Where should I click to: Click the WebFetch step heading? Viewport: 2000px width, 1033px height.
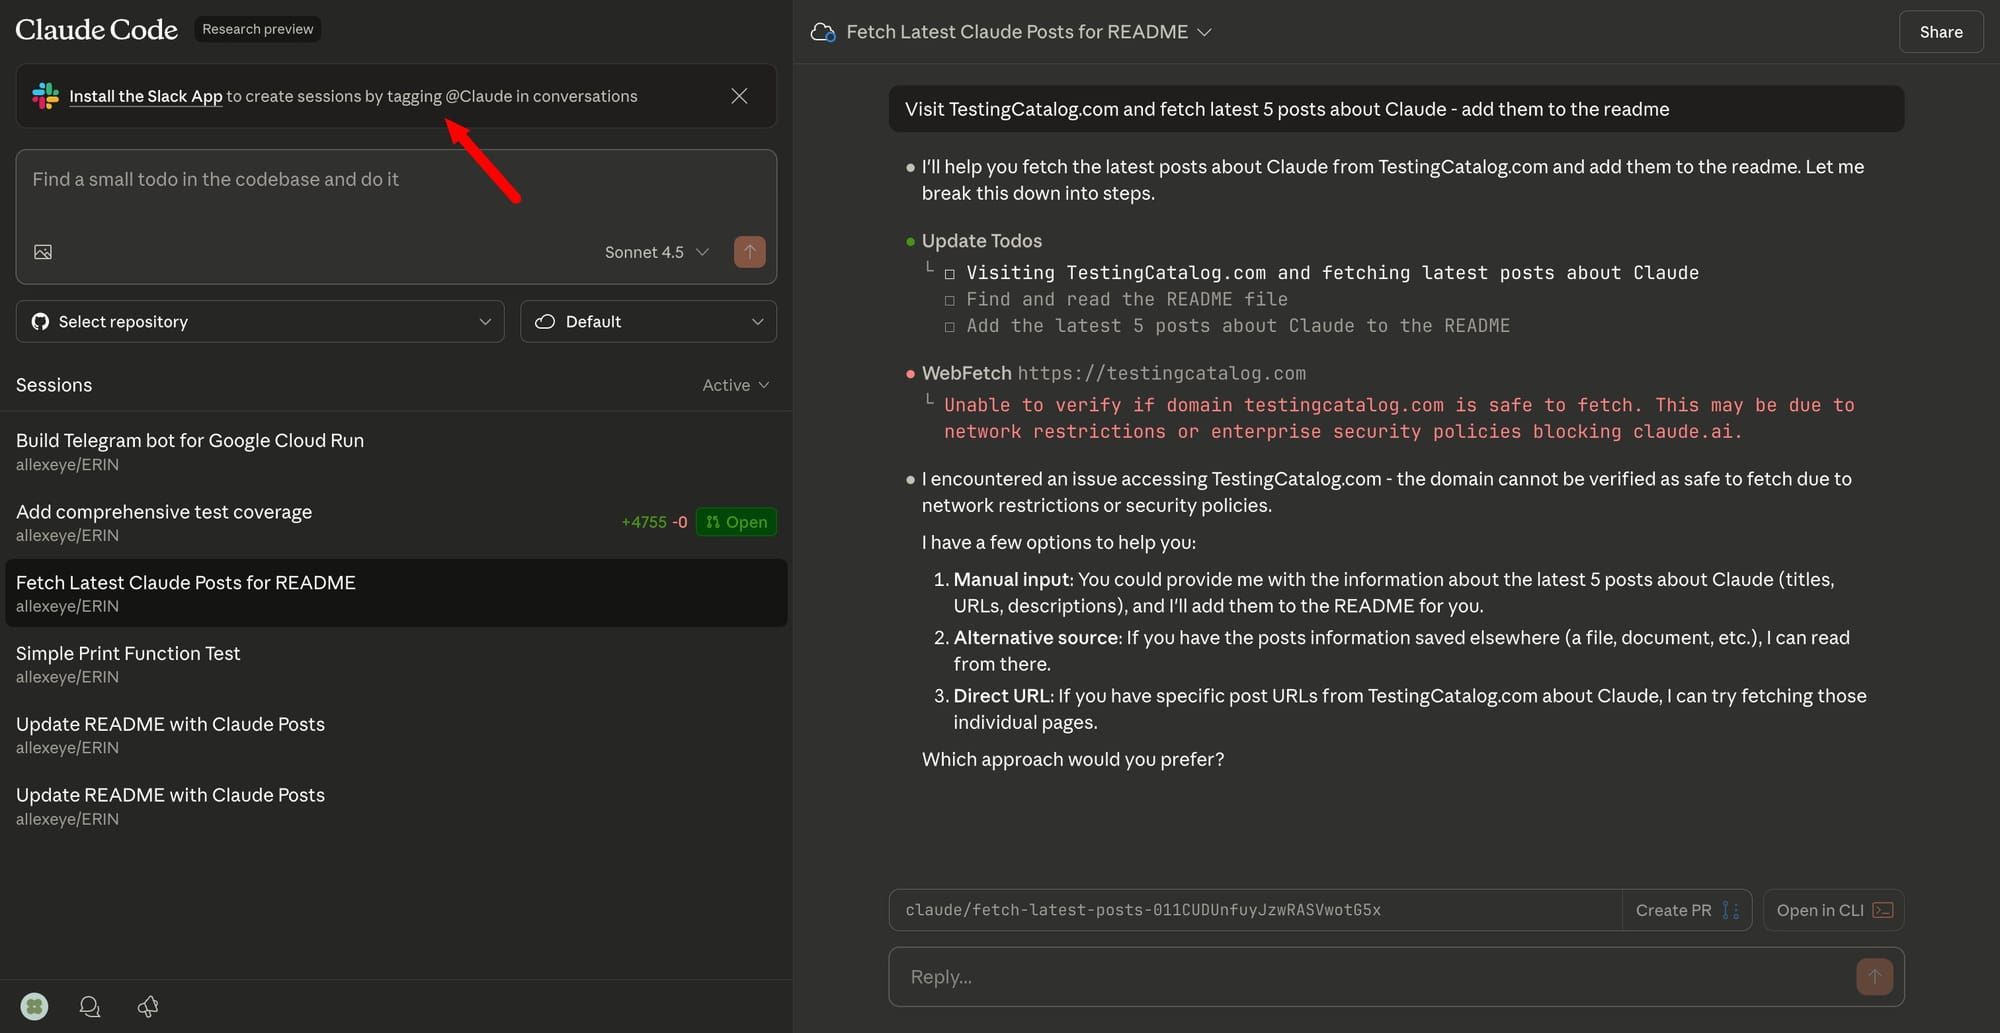[966, 373]
